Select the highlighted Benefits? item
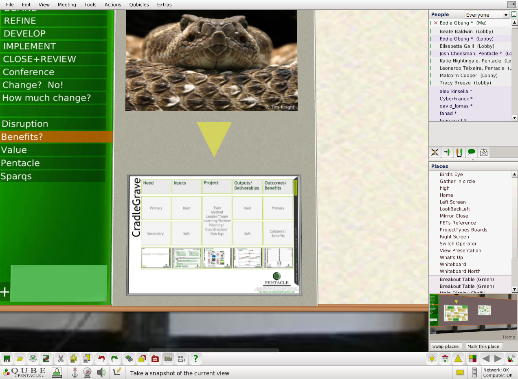The width and height of the screenshot is (518, 379). (x=56, y=137)
